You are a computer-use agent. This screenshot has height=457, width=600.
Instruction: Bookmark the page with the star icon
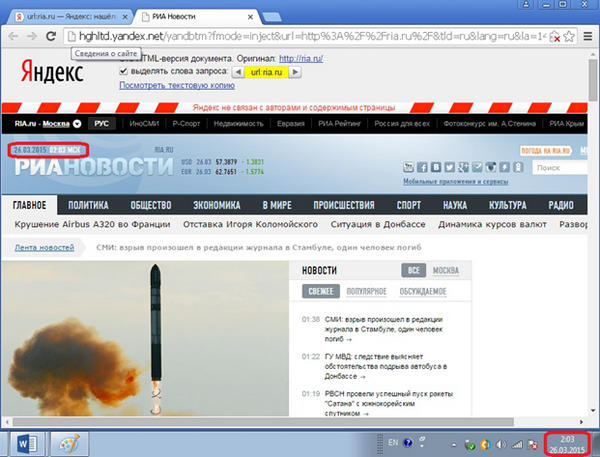[x=569, y=36]
